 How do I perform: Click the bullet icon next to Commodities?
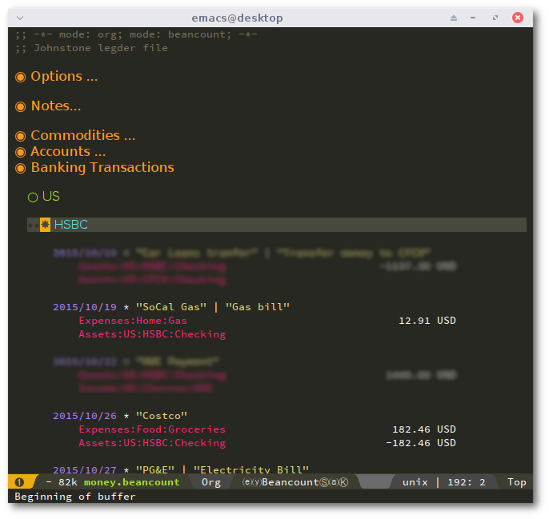click(x=20, y=136)
